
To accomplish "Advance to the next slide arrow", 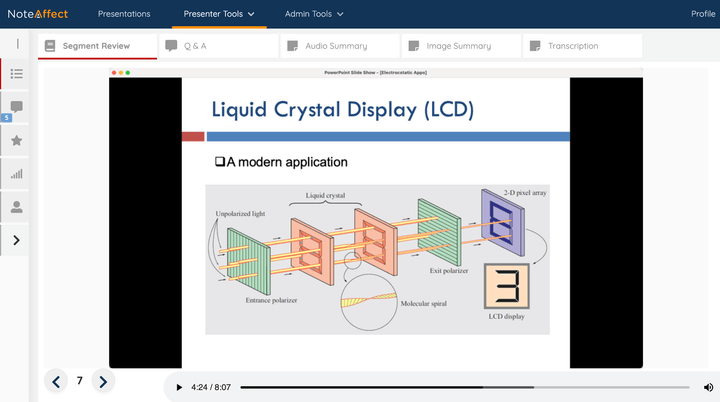I will tap(103, 381).
